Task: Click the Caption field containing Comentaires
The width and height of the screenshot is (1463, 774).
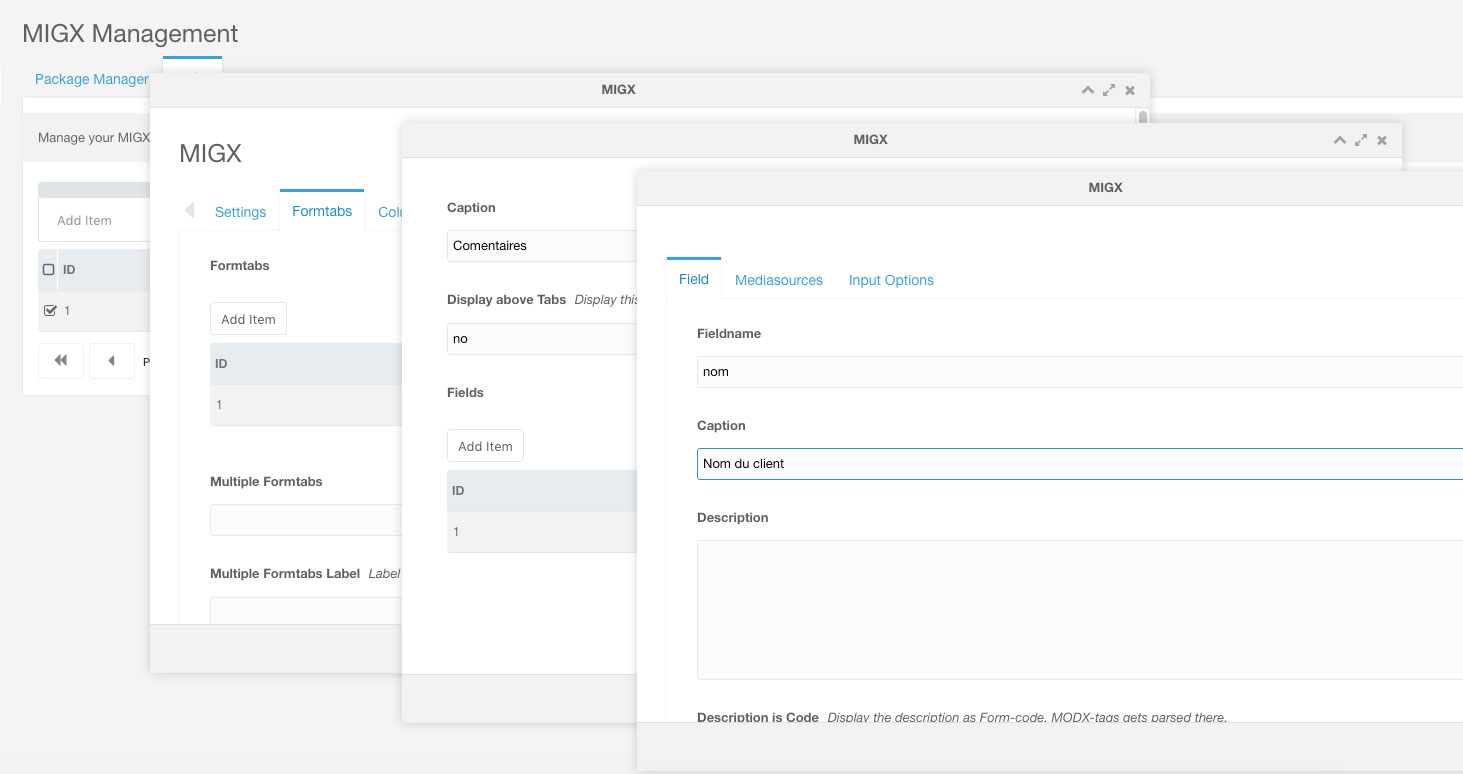Action: 542,246
